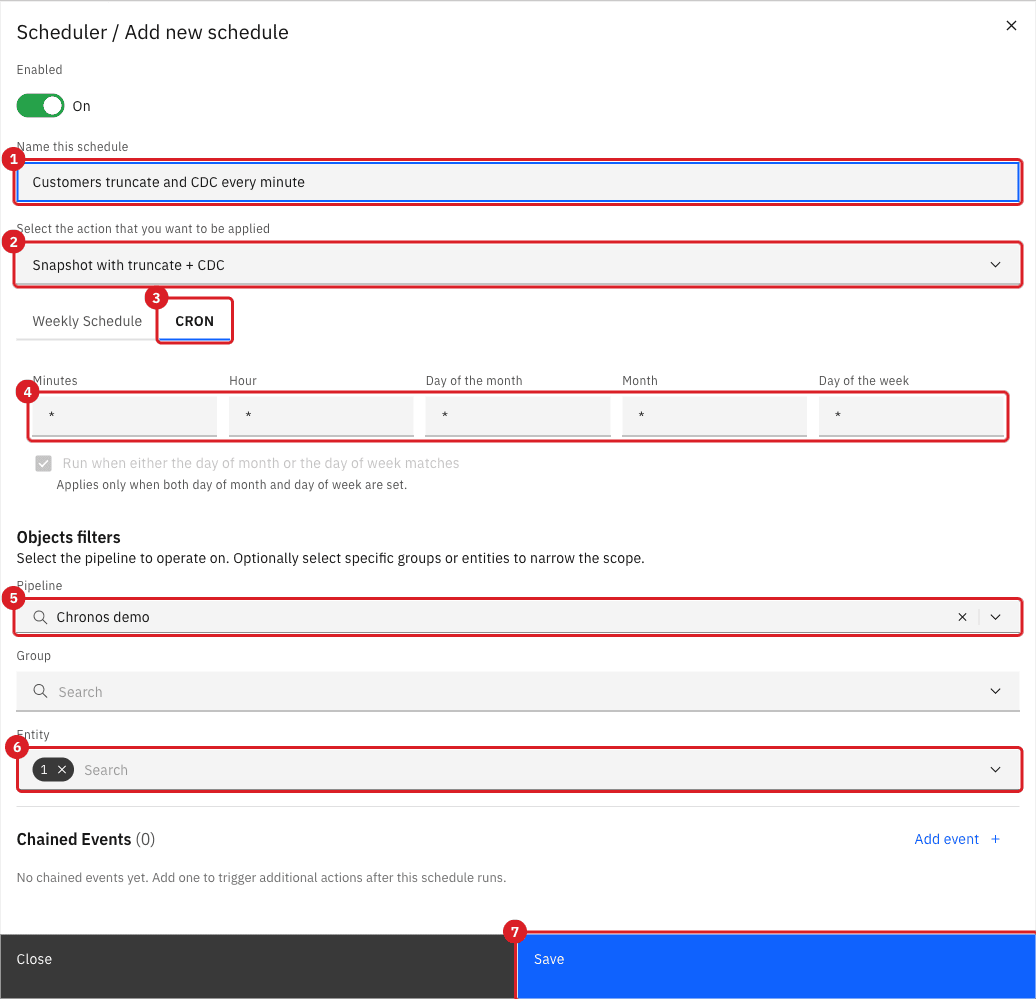Expand the Pipeline dropdown chevron
The height and width of the screenshot is (999, 1036).
point(995,617)
